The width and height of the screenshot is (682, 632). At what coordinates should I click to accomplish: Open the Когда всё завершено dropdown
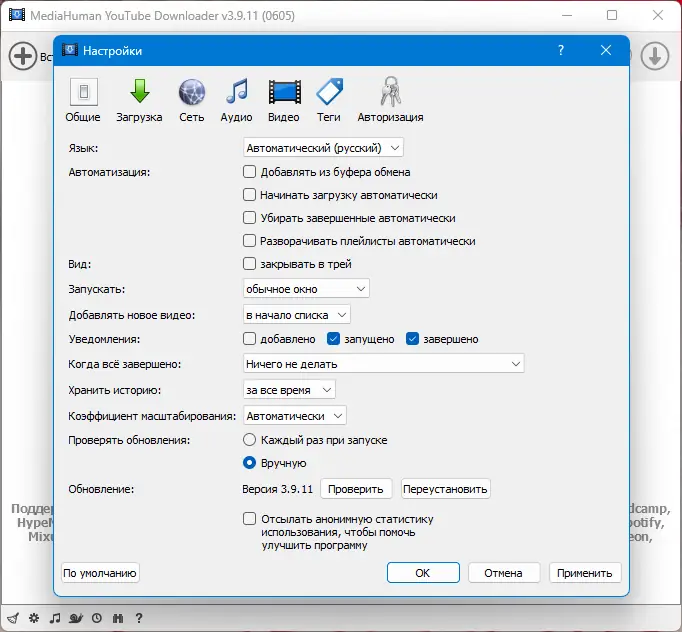pyautogui.click(x=384, y=363)
